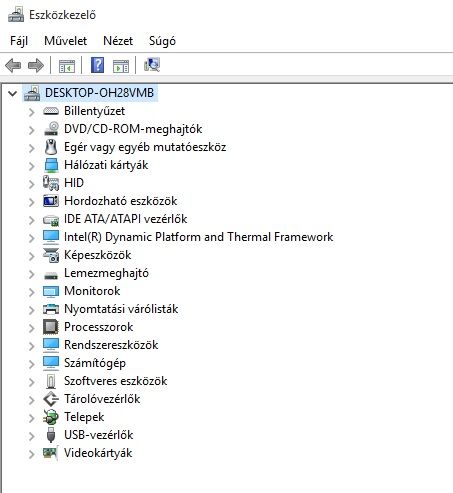Screen dimensions: 453x493
Task: Select the Telepek label
Action: coord(84,417)
